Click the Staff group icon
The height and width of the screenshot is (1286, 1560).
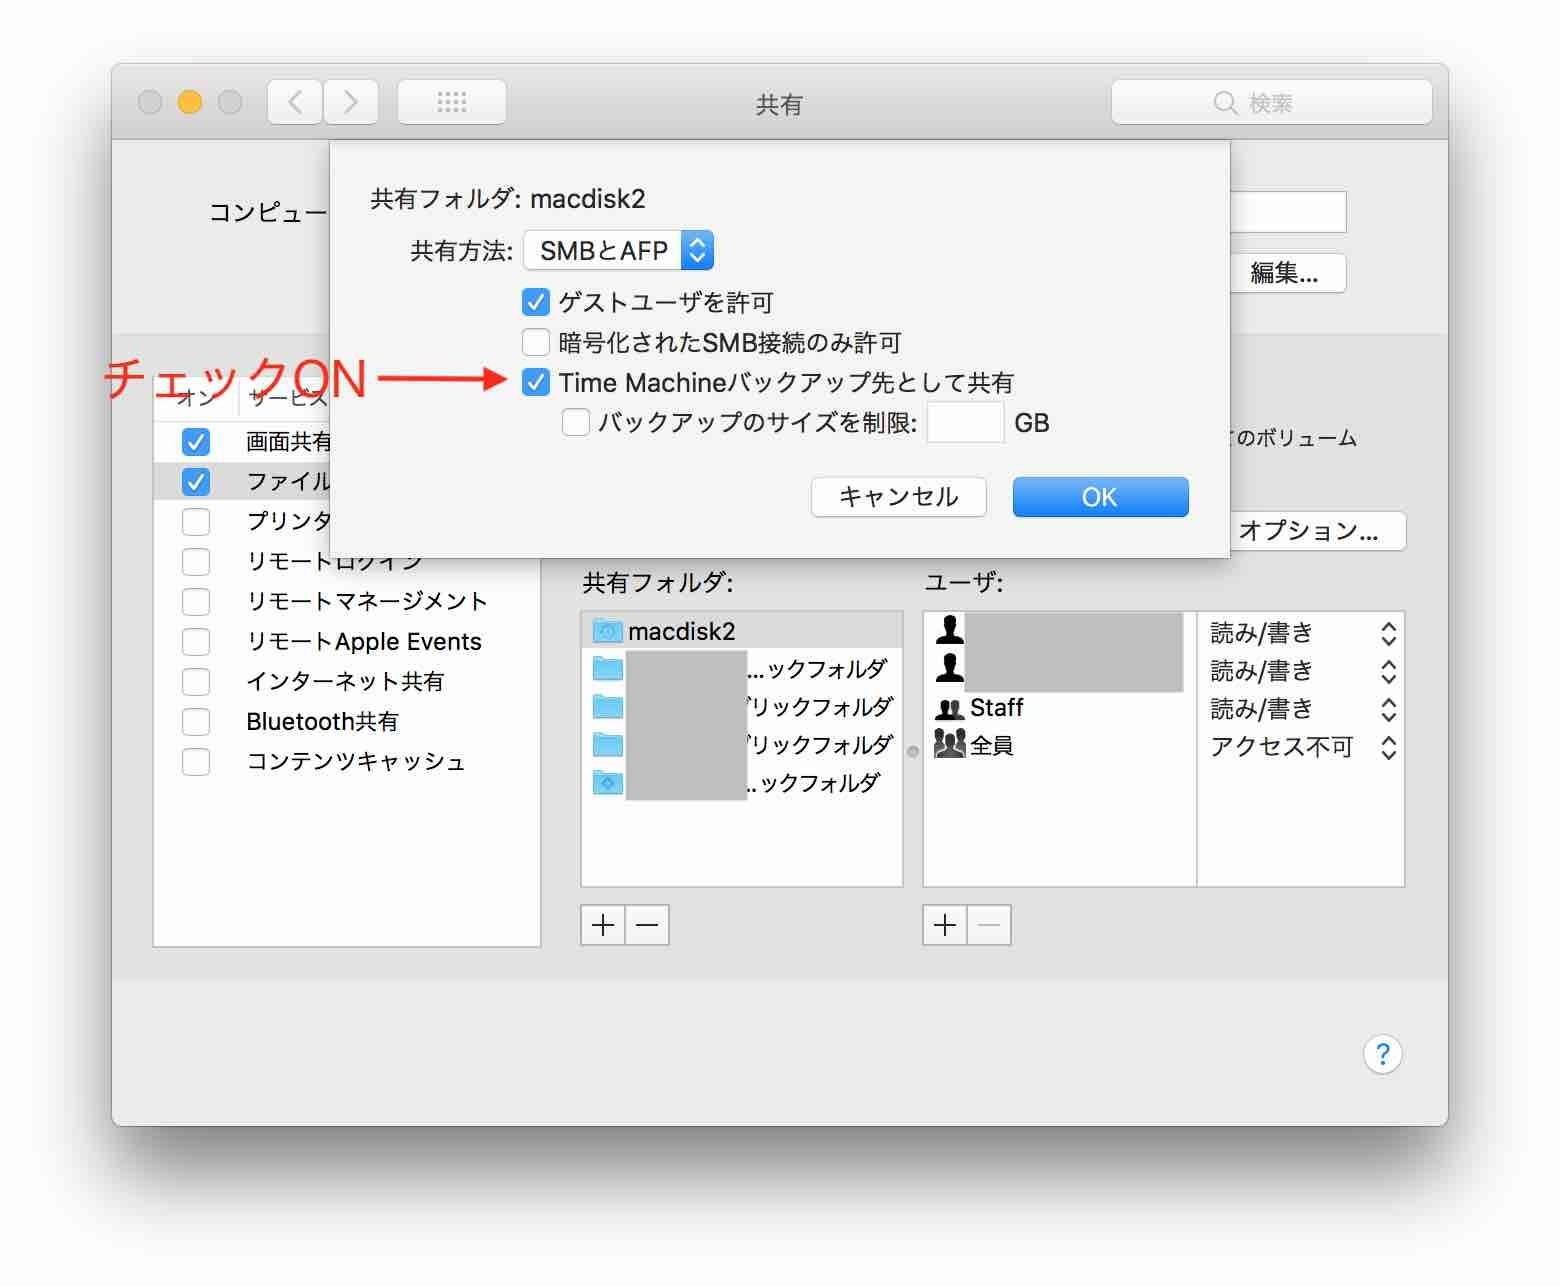pos(949,709)
